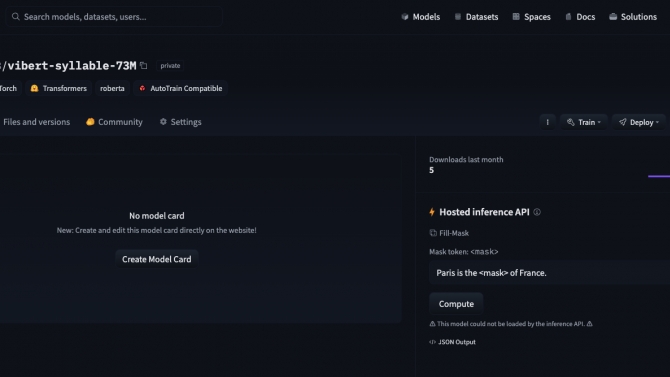Select the roberta tag
This screenshot has width=670, height=377.
tap(112, 88)
